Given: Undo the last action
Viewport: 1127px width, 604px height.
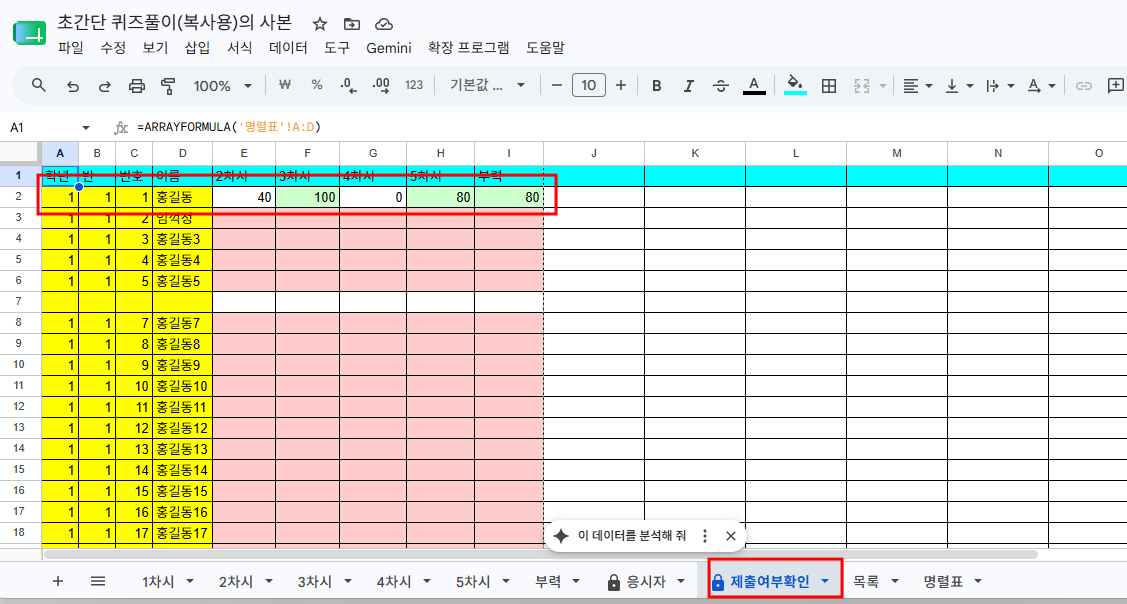Looking at the screenshot, I should click(x=73, y=86).
